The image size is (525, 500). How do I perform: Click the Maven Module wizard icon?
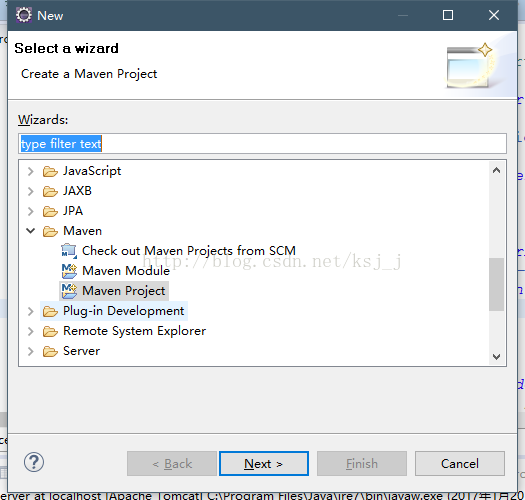(x=69, y=271)
